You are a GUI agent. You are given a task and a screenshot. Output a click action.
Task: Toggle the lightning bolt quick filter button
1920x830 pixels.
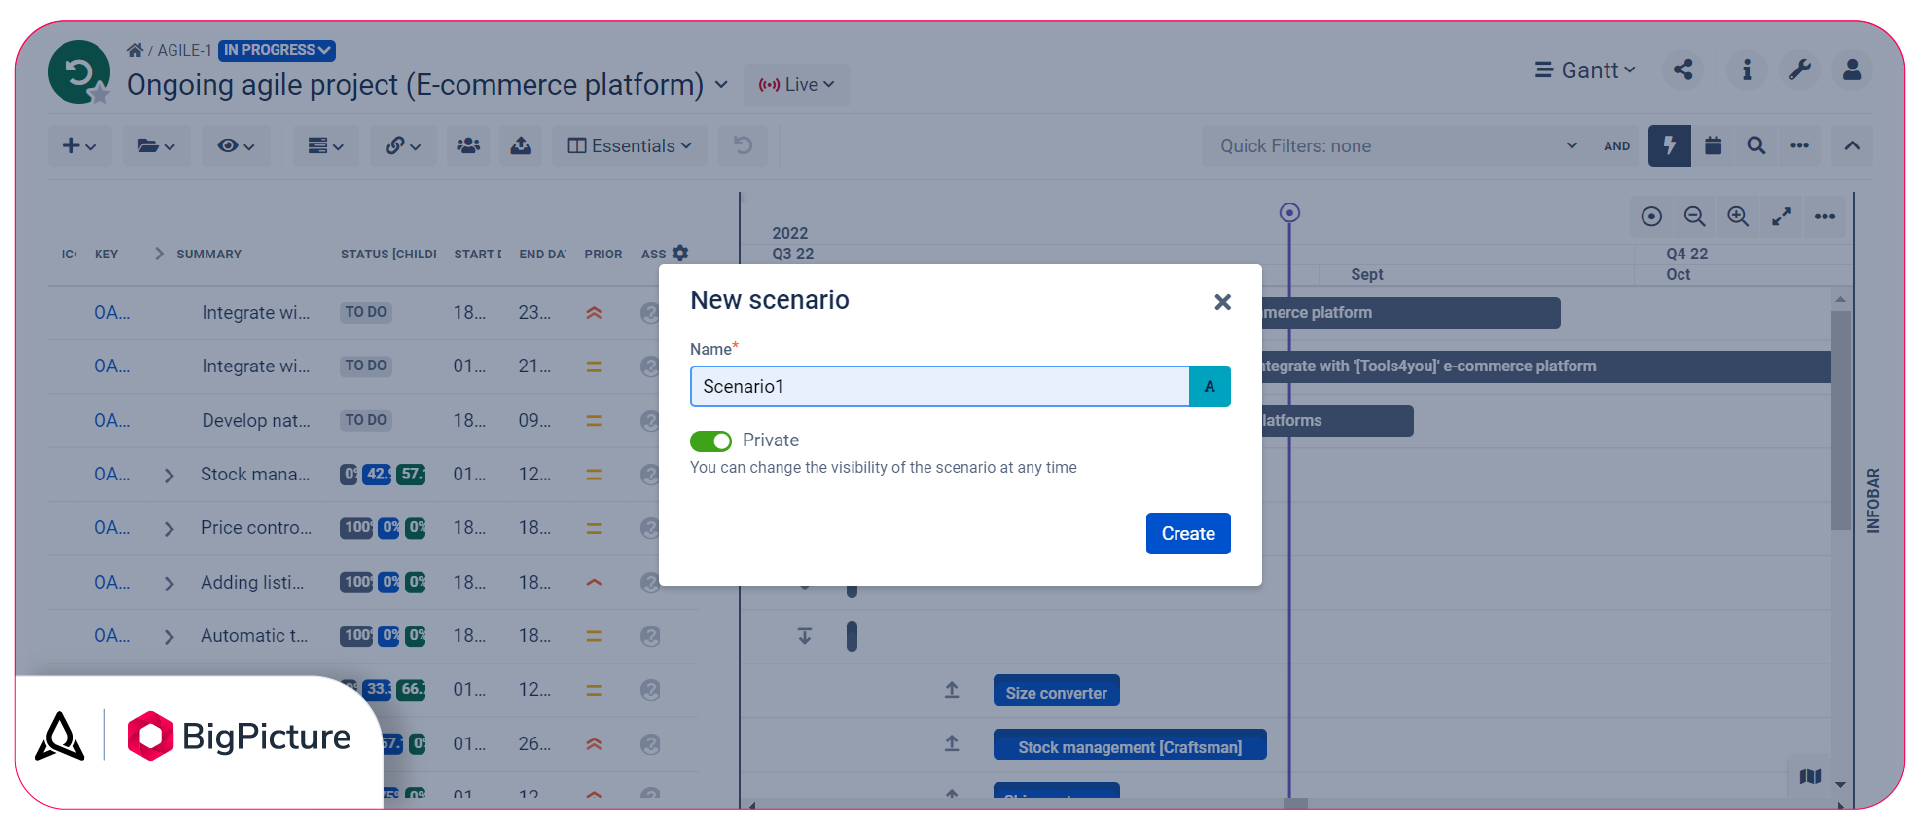[x=1669, y=146]
